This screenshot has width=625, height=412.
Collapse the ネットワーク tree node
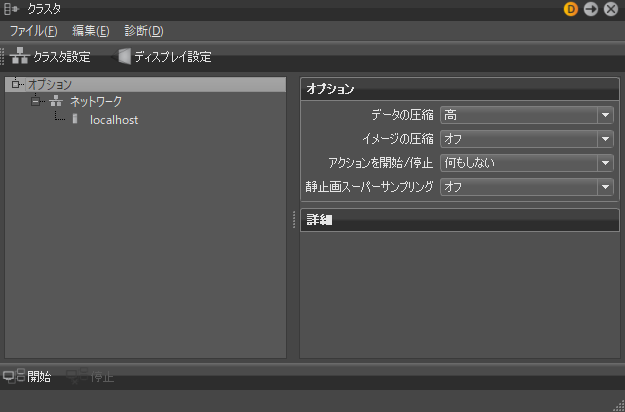35,102
